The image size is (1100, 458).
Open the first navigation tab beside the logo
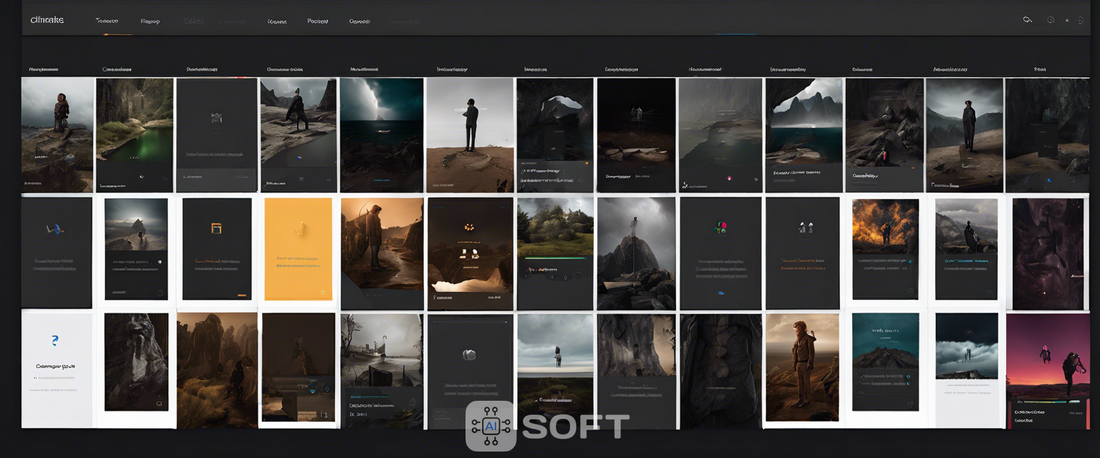point(106,20)
